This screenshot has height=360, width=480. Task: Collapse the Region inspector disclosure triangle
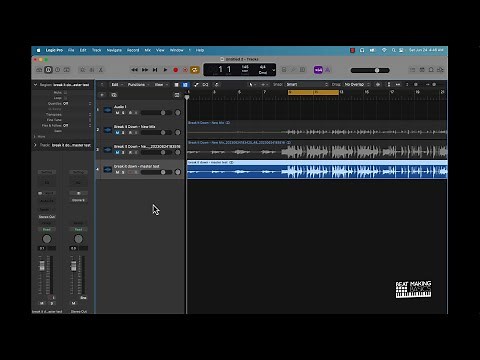click(35, 85)
